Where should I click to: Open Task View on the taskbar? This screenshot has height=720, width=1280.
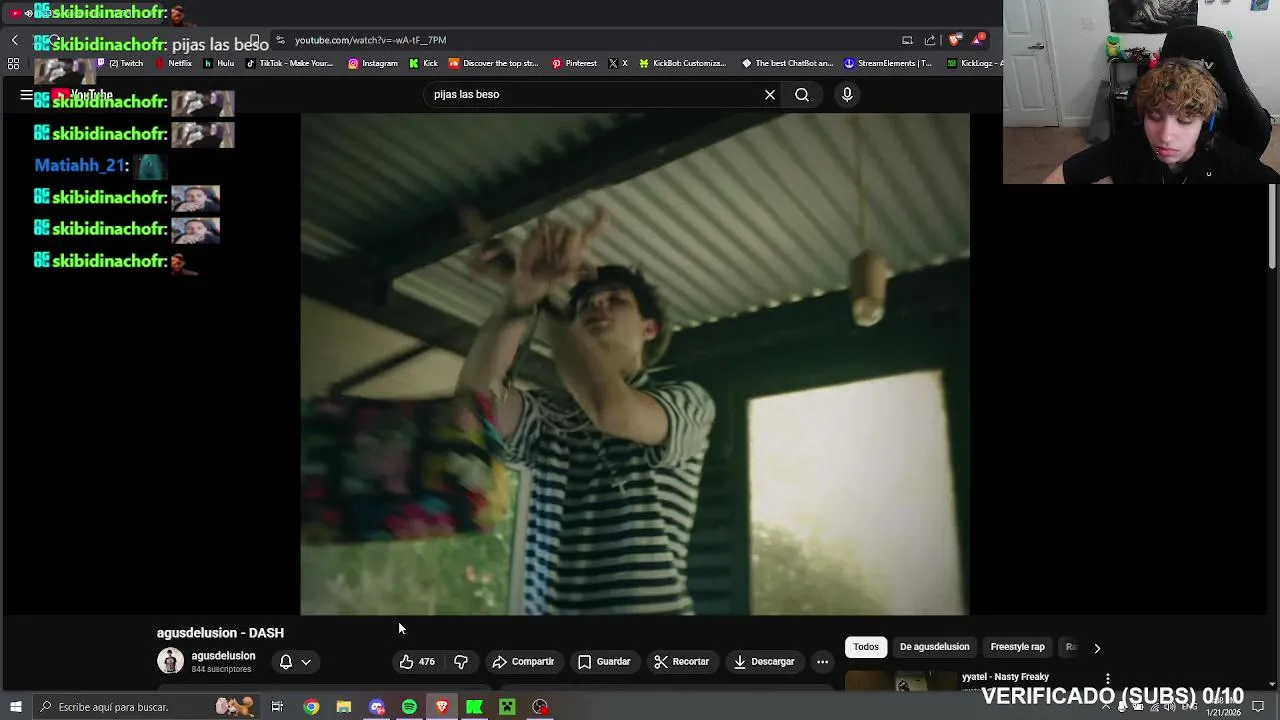[x=277, y=707]
